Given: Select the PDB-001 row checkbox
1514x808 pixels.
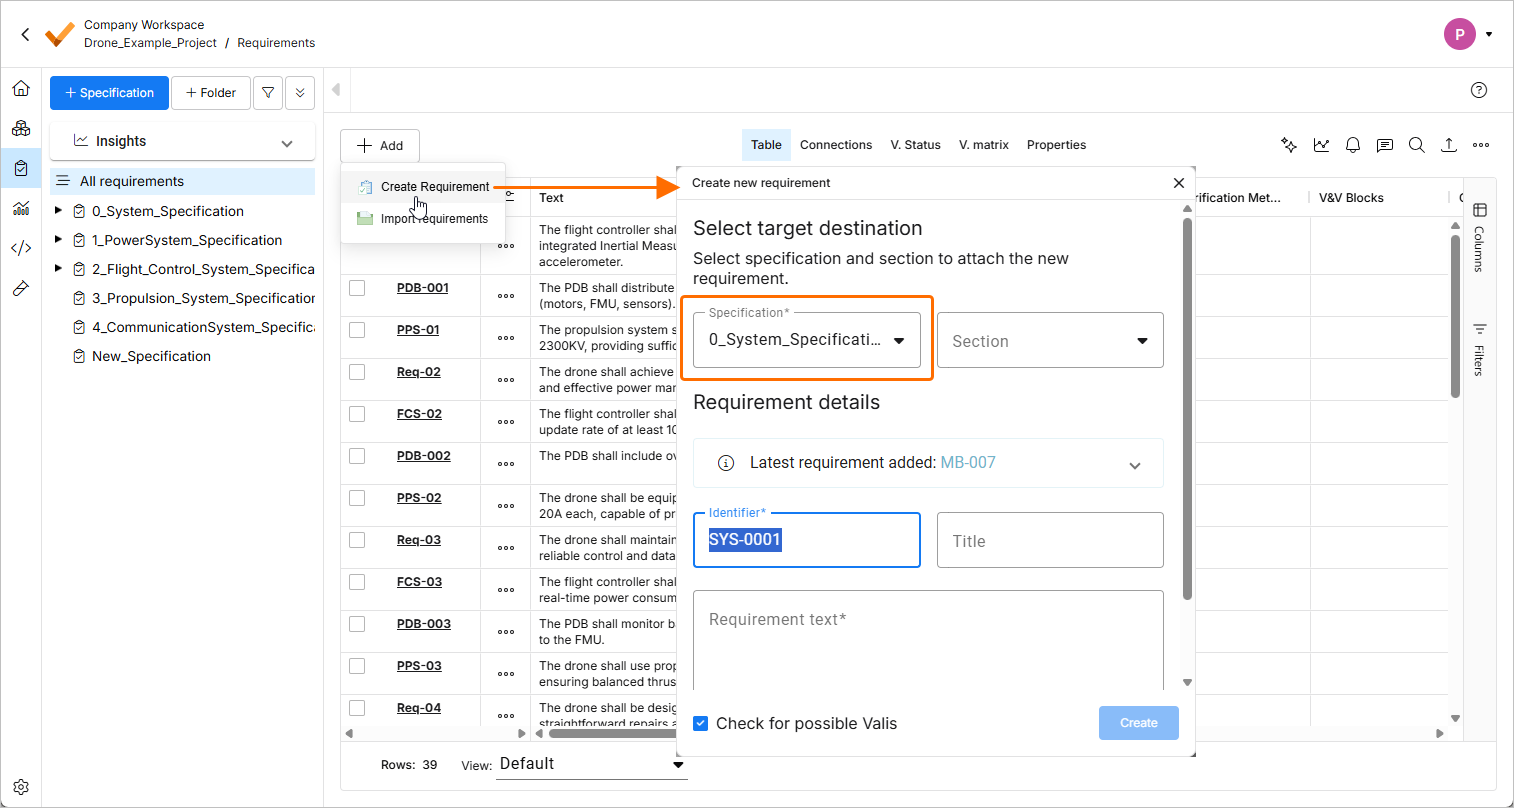Looking at the screenshot, I should [357, 288].
